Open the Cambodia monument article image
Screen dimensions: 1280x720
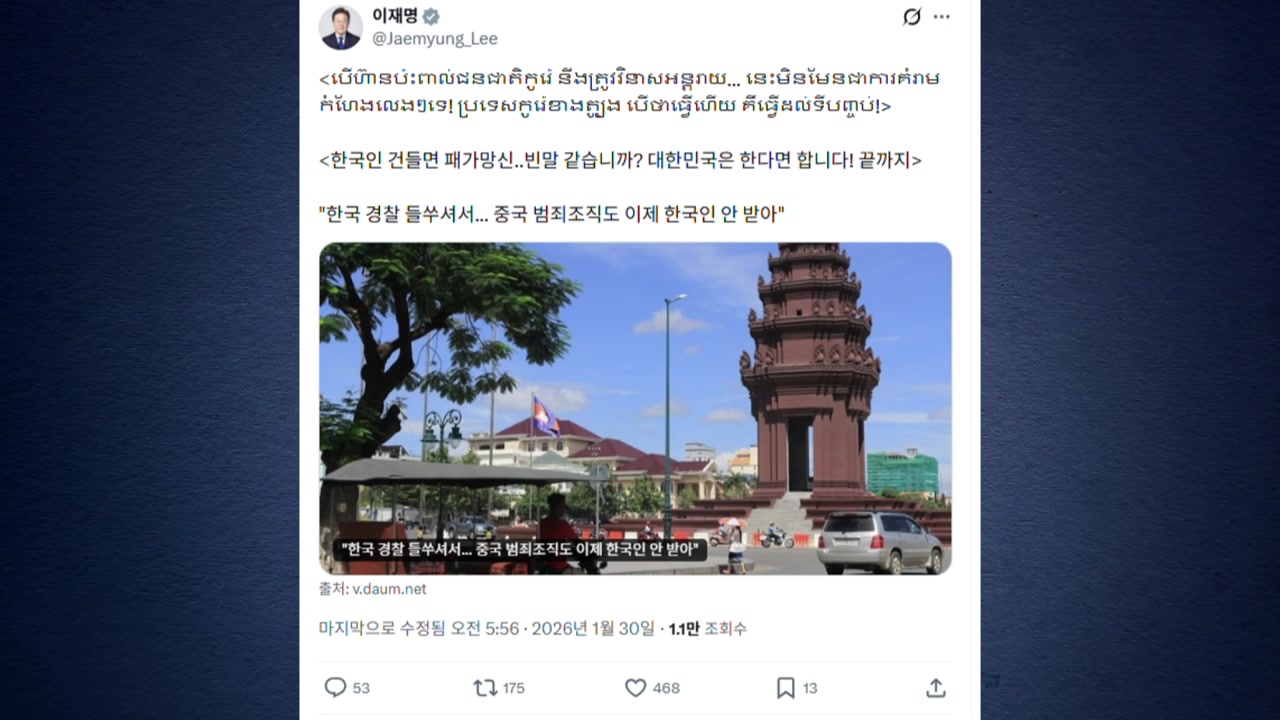coord(635,408)
